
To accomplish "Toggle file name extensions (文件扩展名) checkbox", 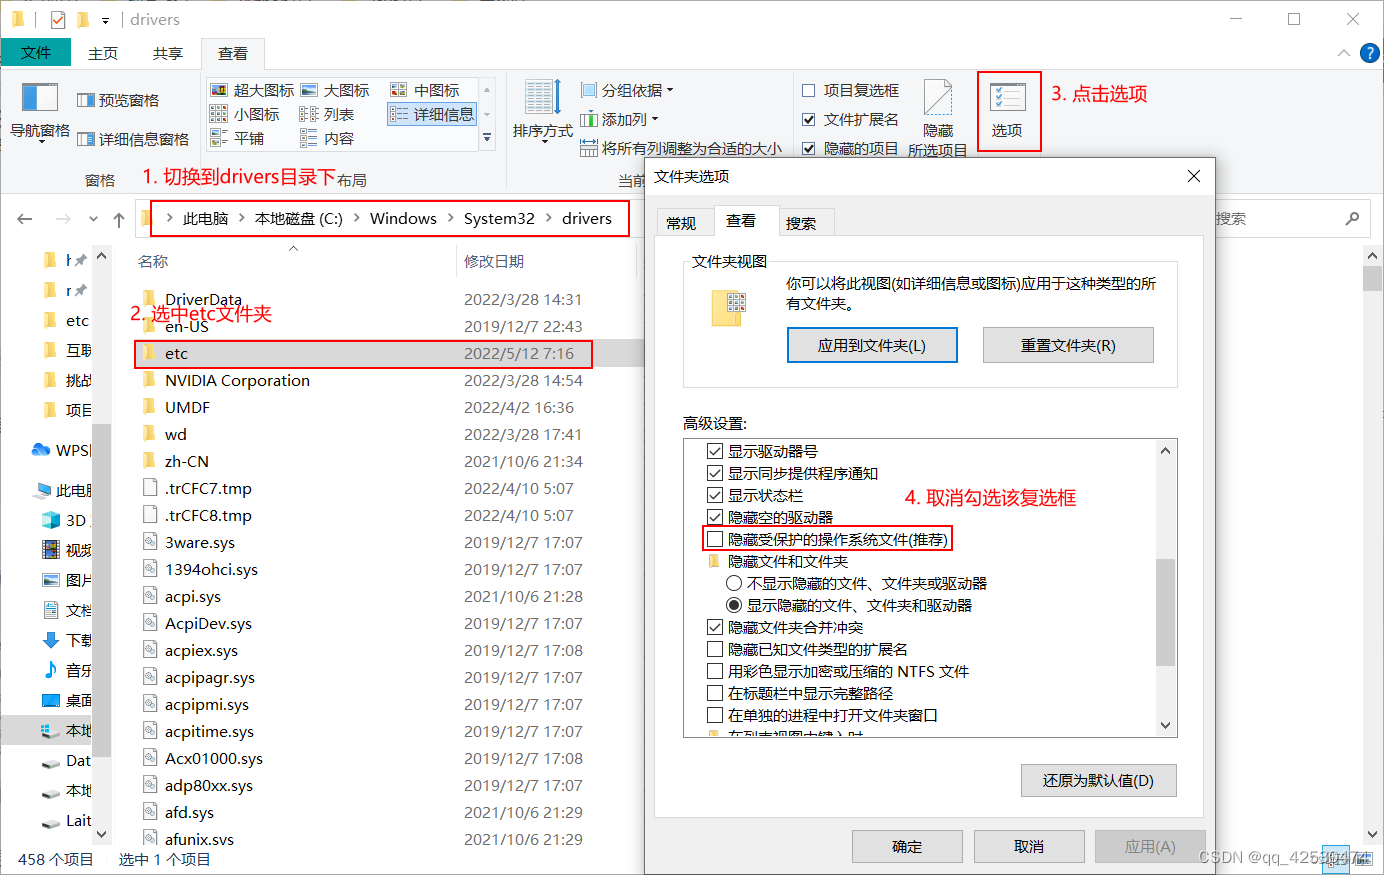I will click(x=809, y=119).
